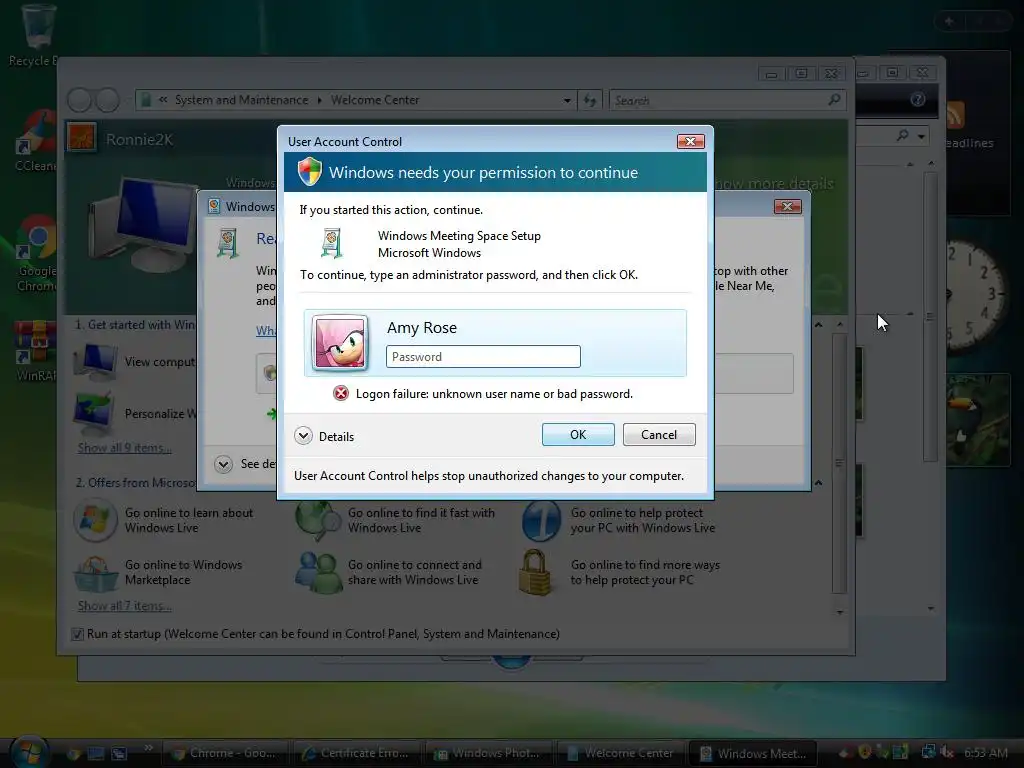Click the Windows Marketplace basket icon
The height and width of the screenshot is (768, 1024).
click(95, 573)
